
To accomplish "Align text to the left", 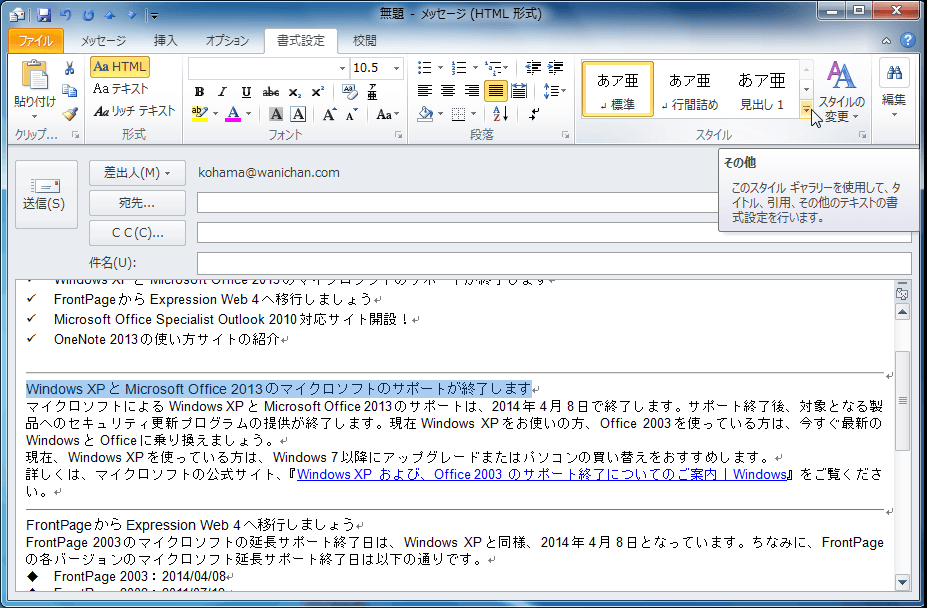I will pyautogui.click(x=424, y=90).
